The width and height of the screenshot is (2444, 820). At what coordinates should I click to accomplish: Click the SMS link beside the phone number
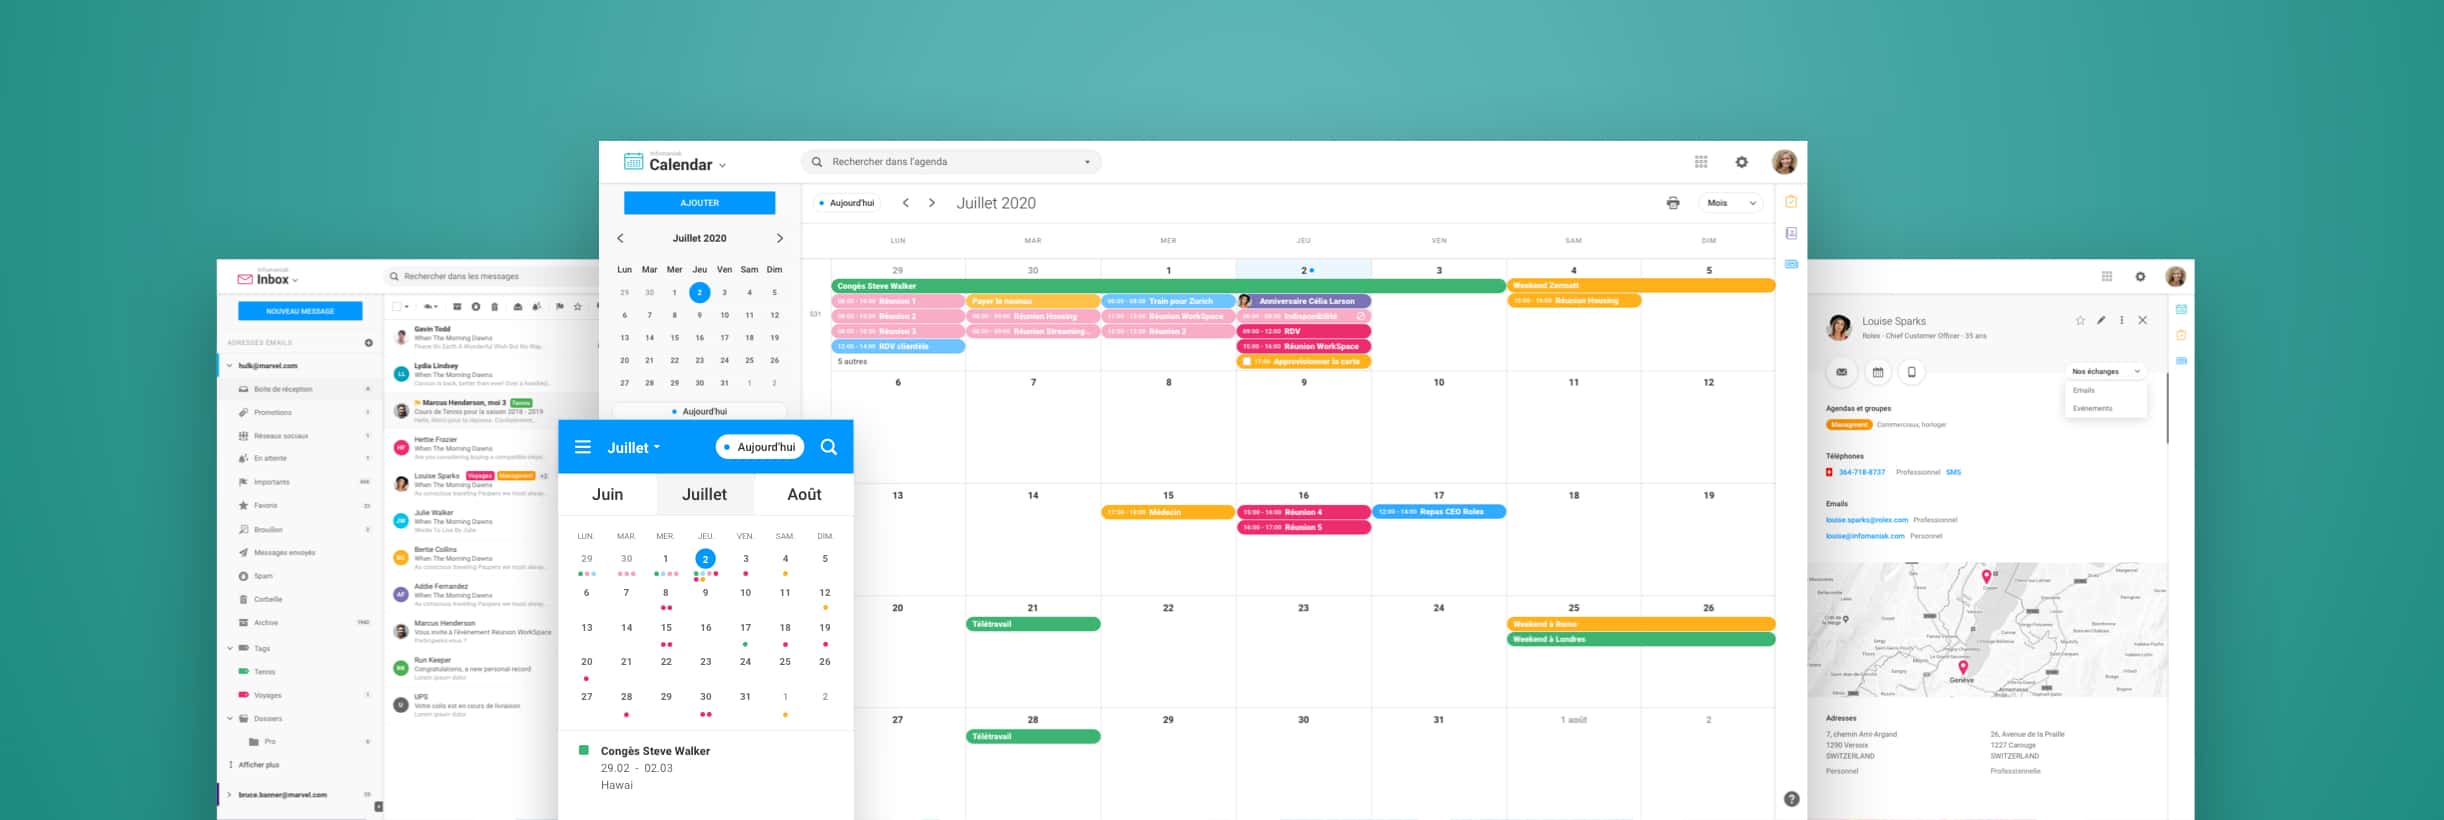(x=1953, y=472)
